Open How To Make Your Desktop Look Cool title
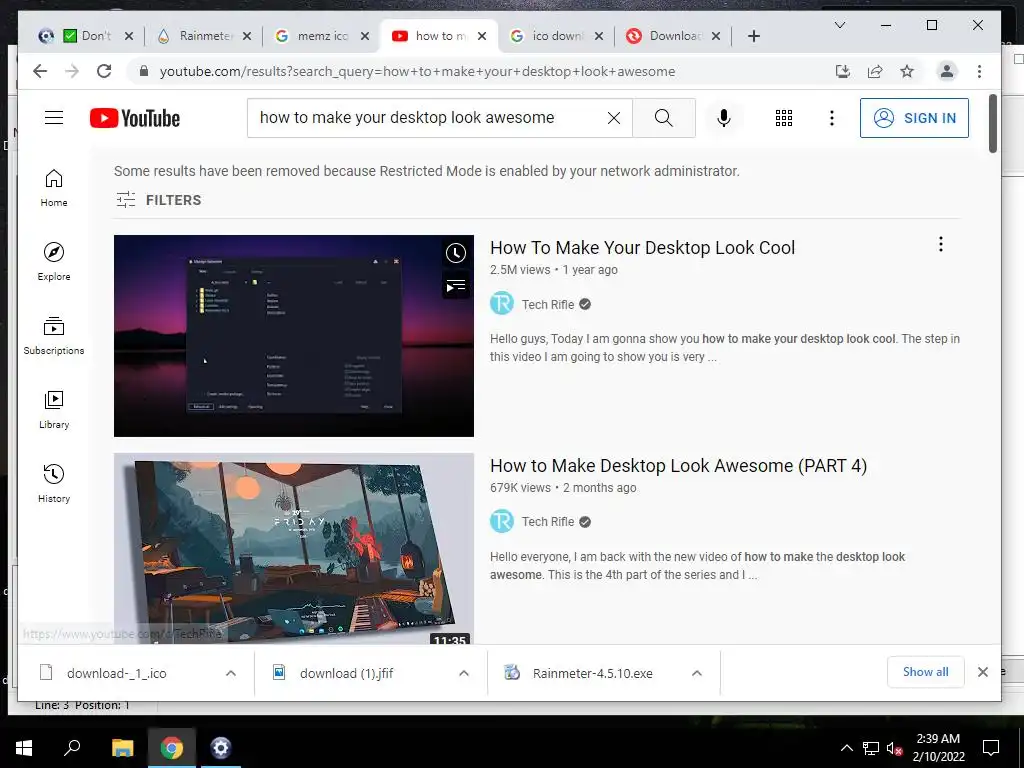 click(x=642, y=248)
